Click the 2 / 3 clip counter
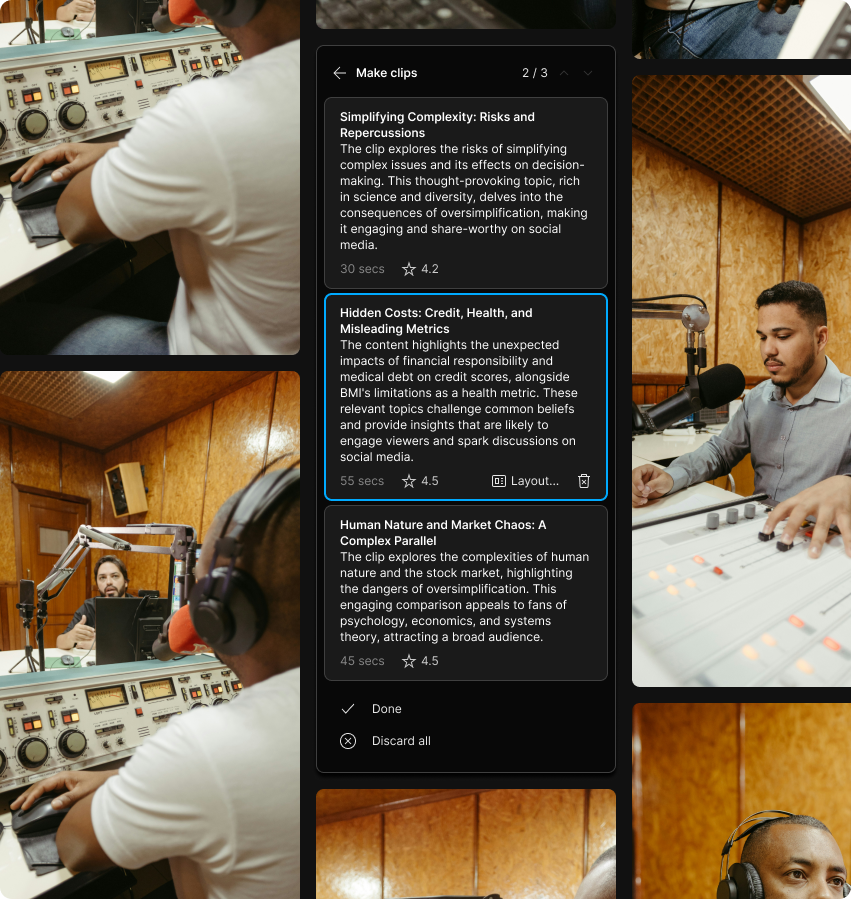 pos(534,73)
